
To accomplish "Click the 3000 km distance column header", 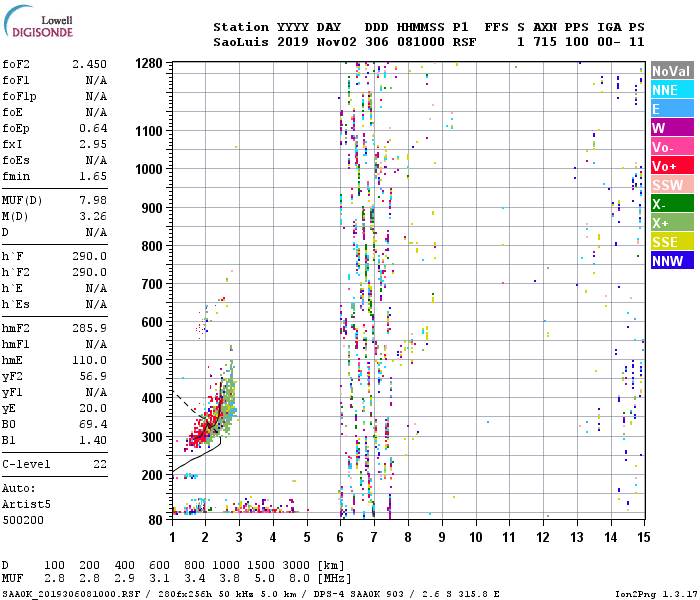I will pyautogui.click(x=296, y=565).
